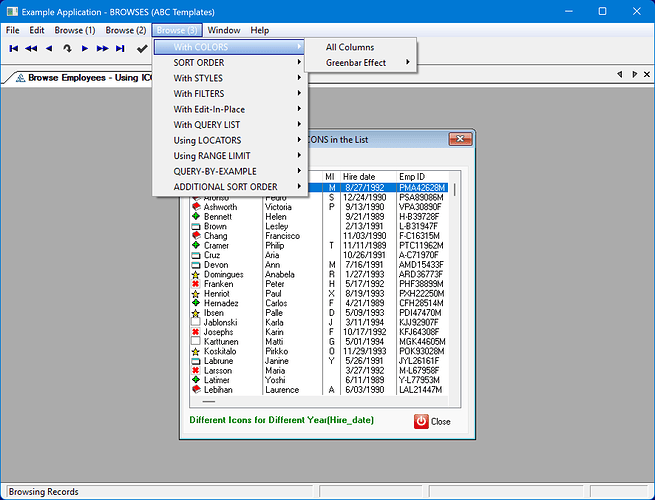Viewport: 655px width, 500px height.
Task: Close the Browse (3) menu
Action: click(x=177, y=30)
